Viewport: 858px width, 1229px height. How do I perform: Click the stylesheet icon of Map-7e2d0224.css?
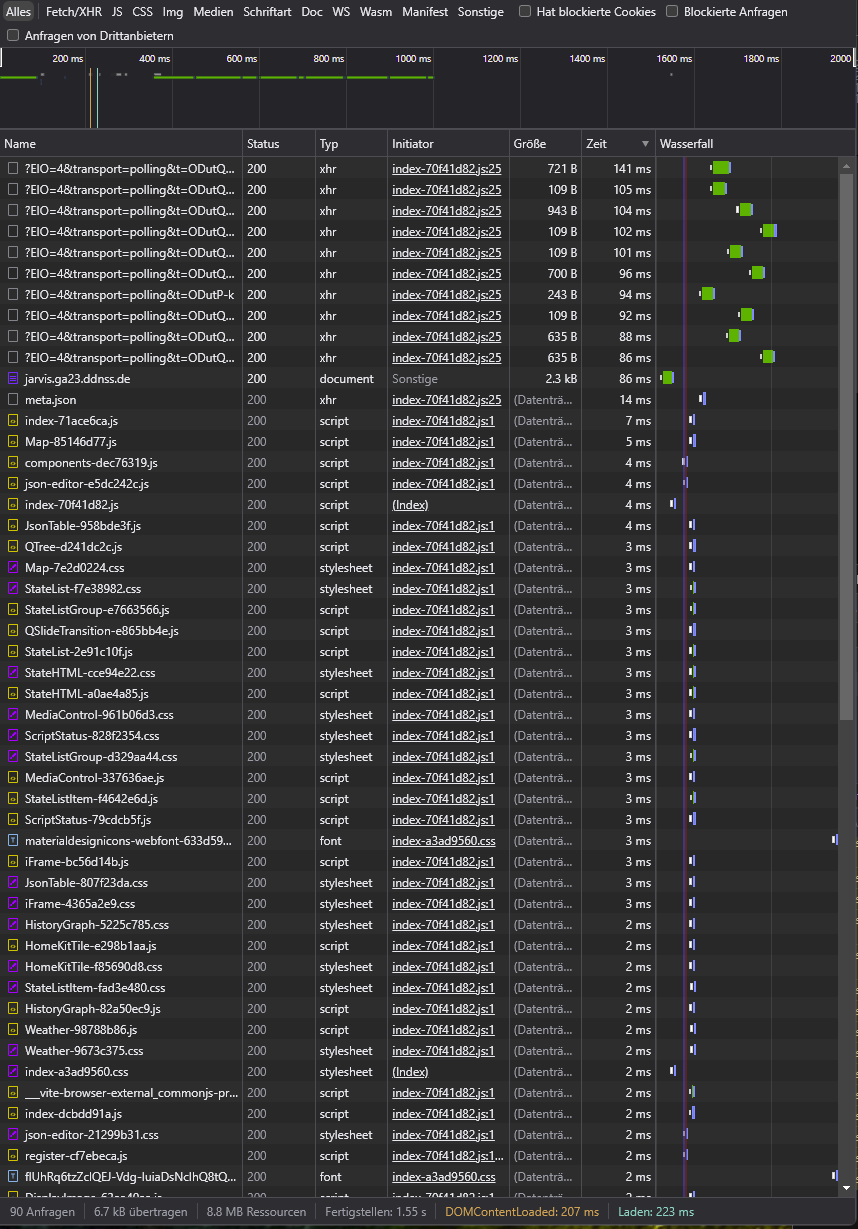[13, 568]
